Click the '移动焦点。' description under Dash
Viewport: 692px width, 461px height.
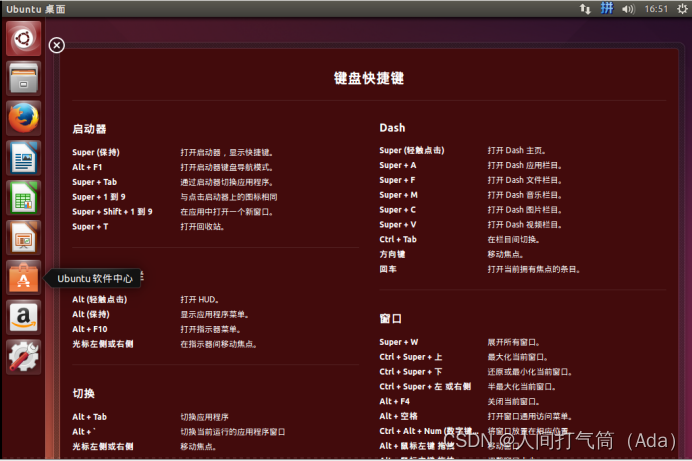coord(505,255)
